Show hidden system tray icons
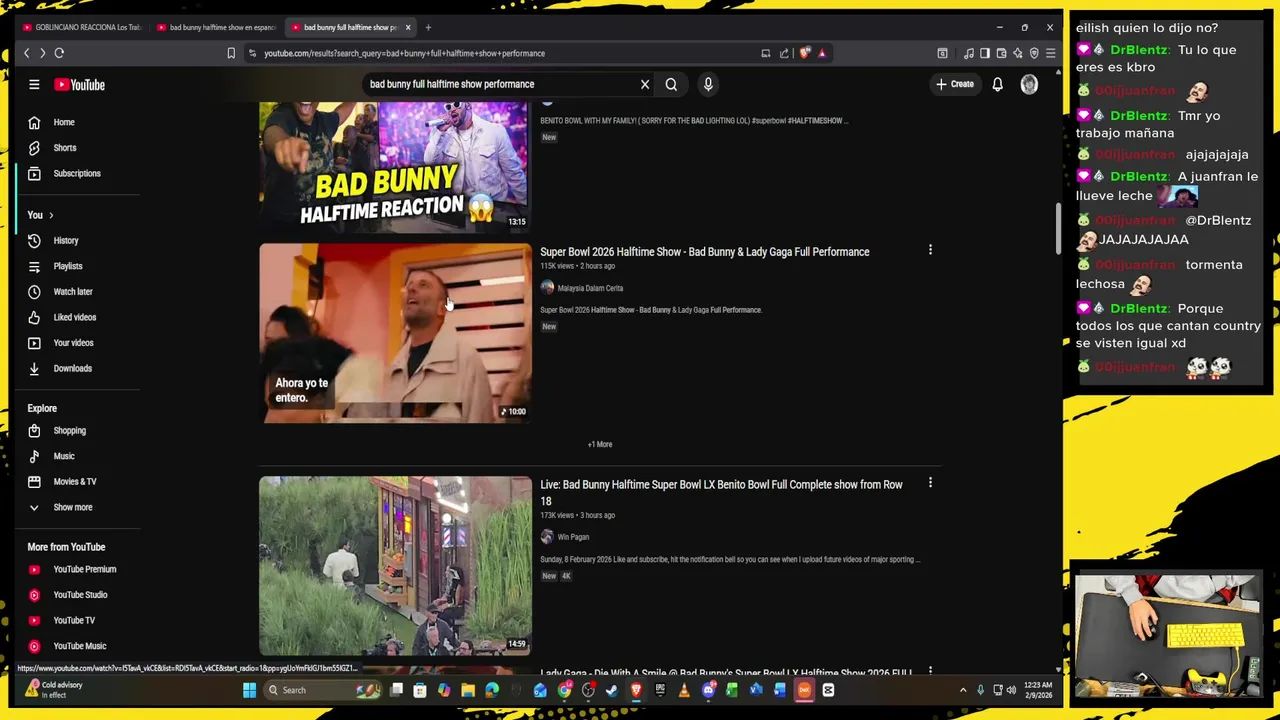 963,690
